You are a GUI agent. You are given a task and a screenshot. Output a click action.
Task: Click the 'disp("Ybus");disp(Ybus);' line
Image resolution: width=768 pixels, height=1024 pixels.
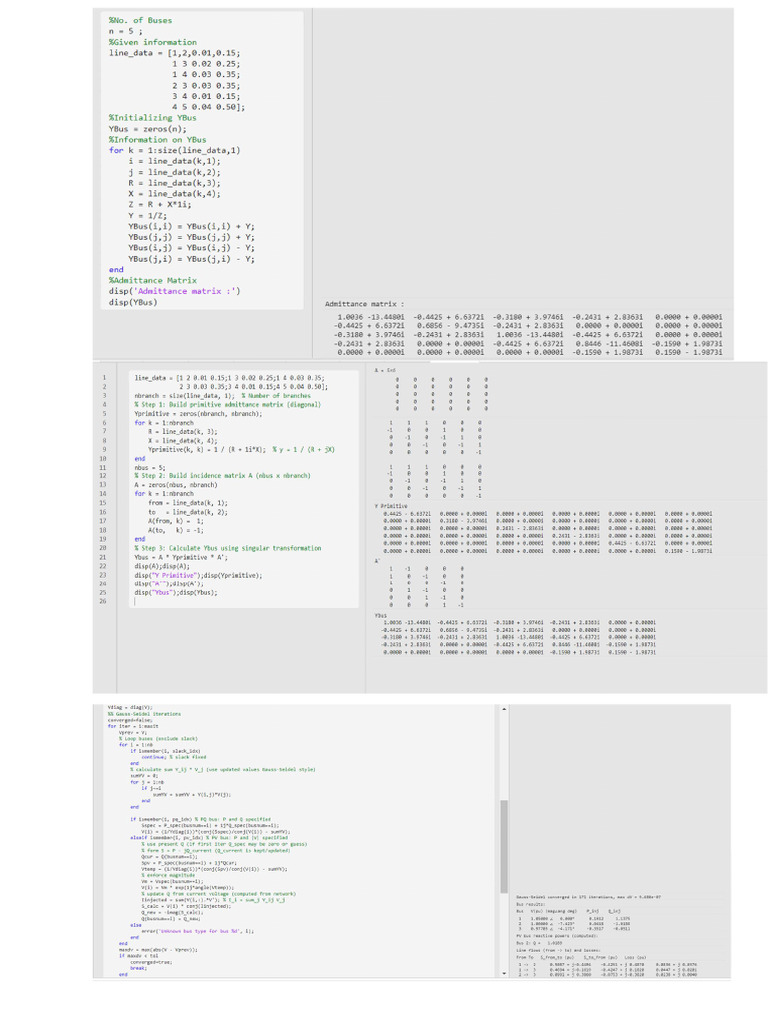[x=176, y=592]
